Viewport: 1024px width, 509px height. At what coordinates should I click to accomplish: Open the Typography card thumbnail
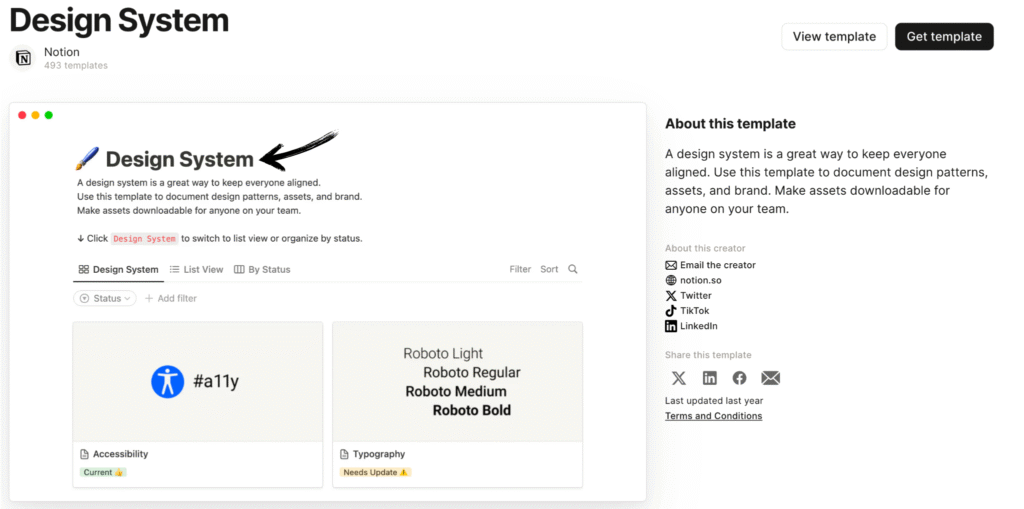pos(457,381)
